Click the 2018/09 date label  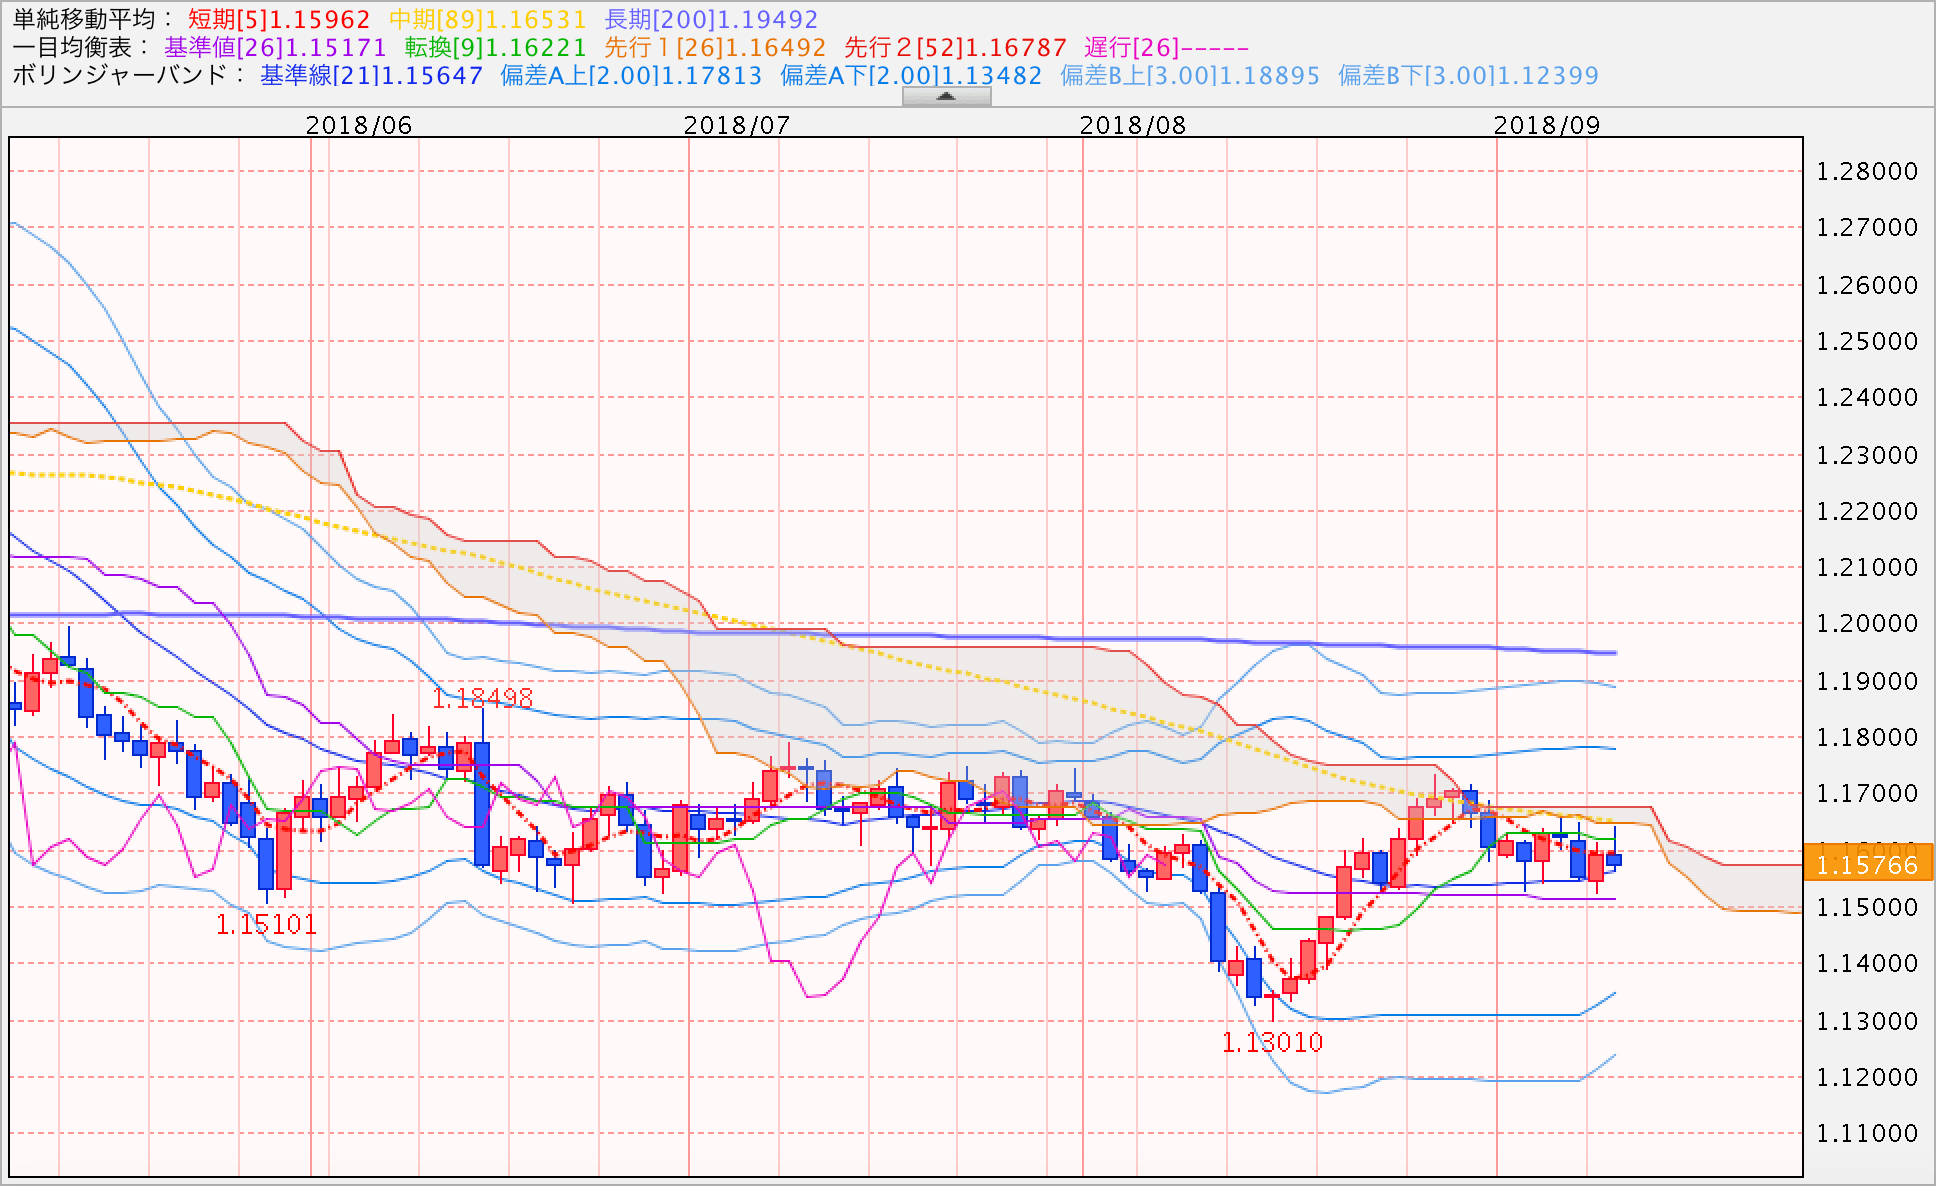1546,125
